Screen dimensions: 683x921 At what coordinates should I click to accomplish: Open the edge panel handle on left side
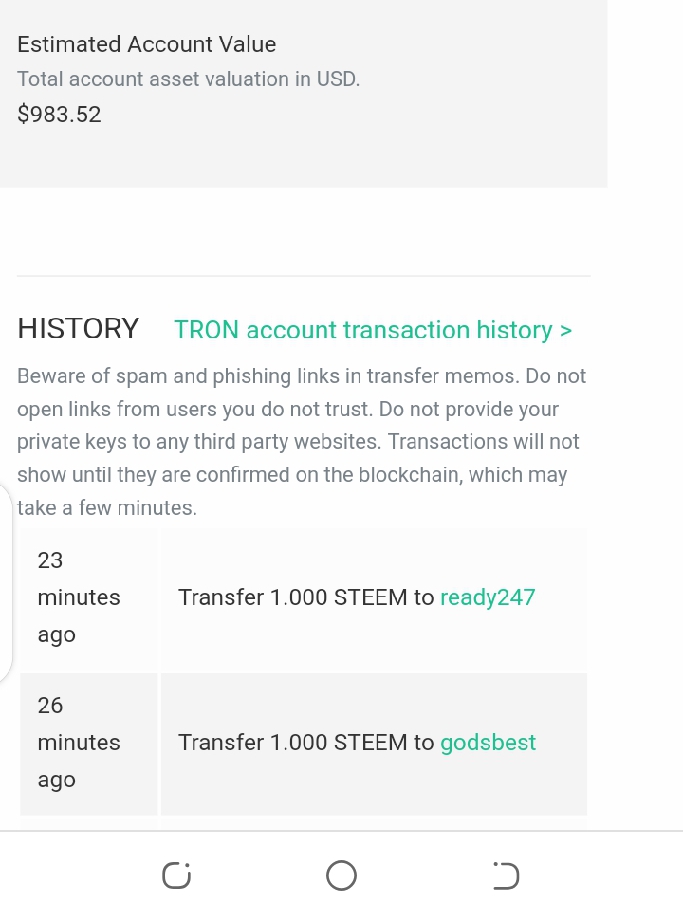(5, 585)
